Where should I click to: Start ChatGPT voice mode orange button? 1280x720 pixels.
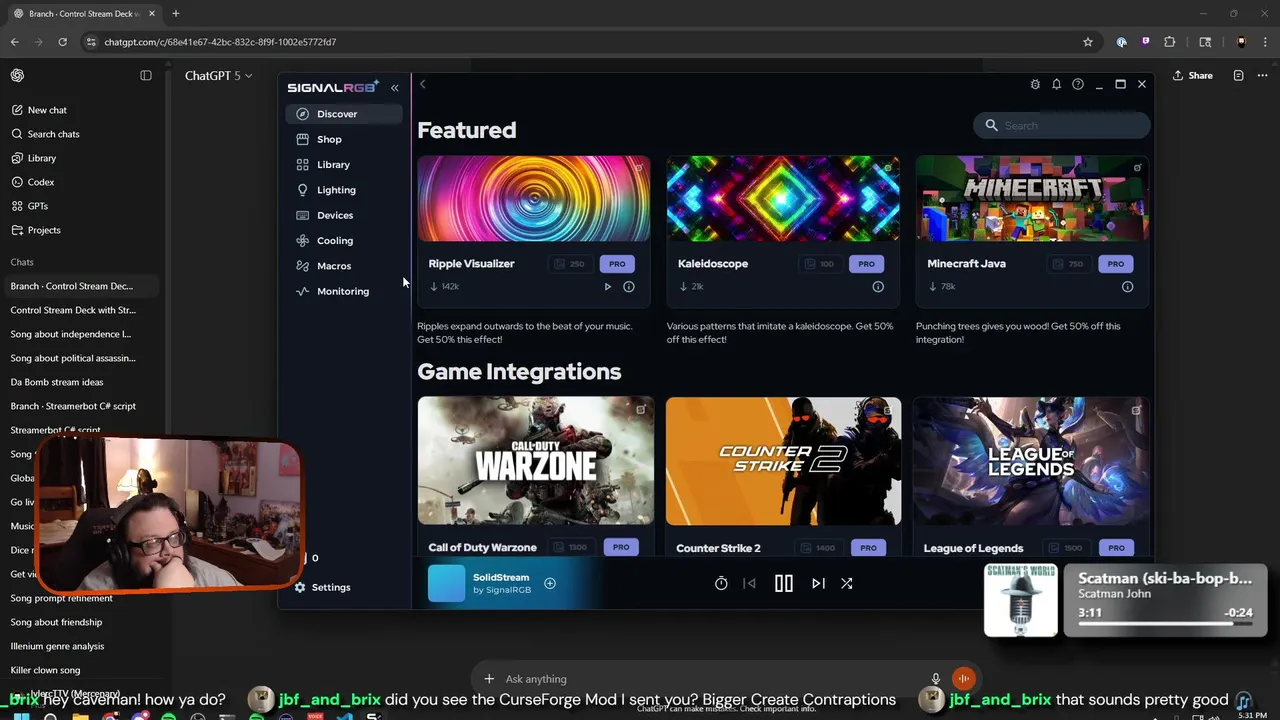pyautogui.click(x=963, y=679)
